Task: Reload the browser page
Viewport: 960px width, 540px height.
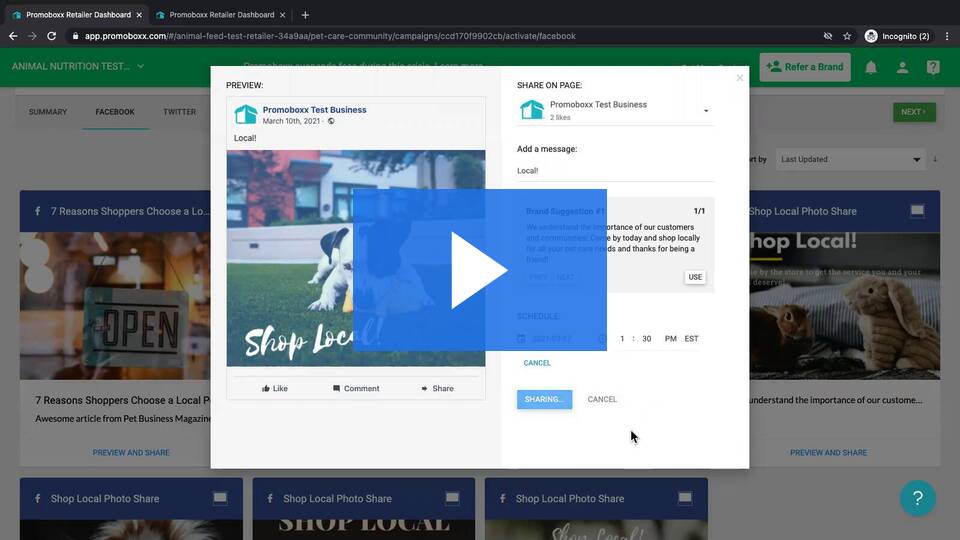Action: pyautogui.click(x=51, y=36)
